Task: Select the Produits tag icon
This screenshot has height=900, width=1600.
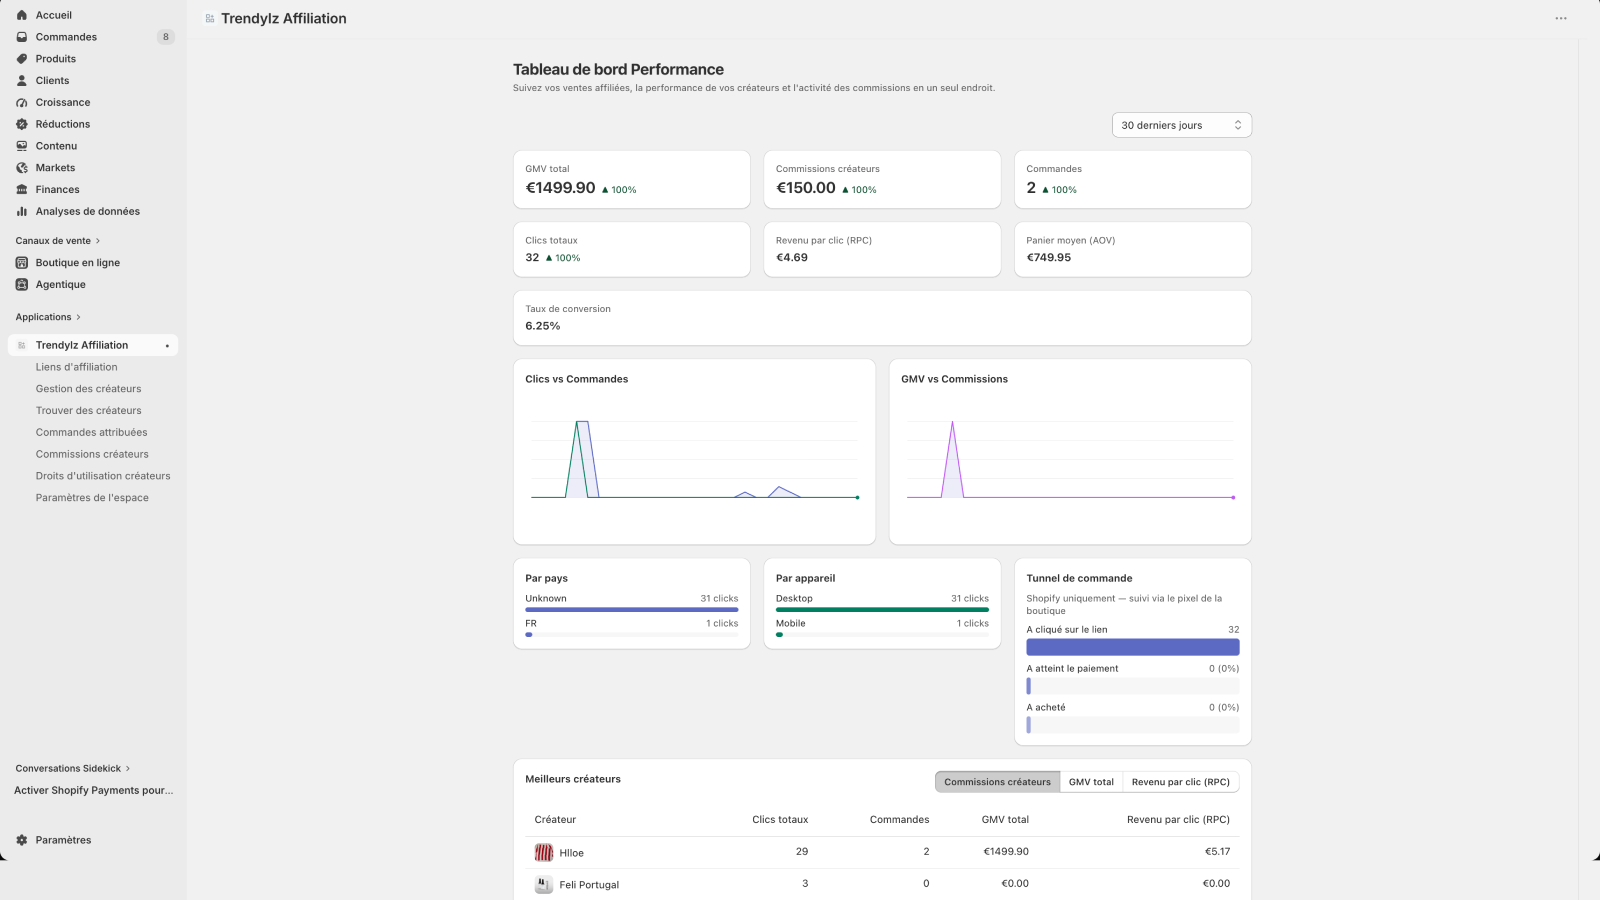Action: (x=22, y=59)
